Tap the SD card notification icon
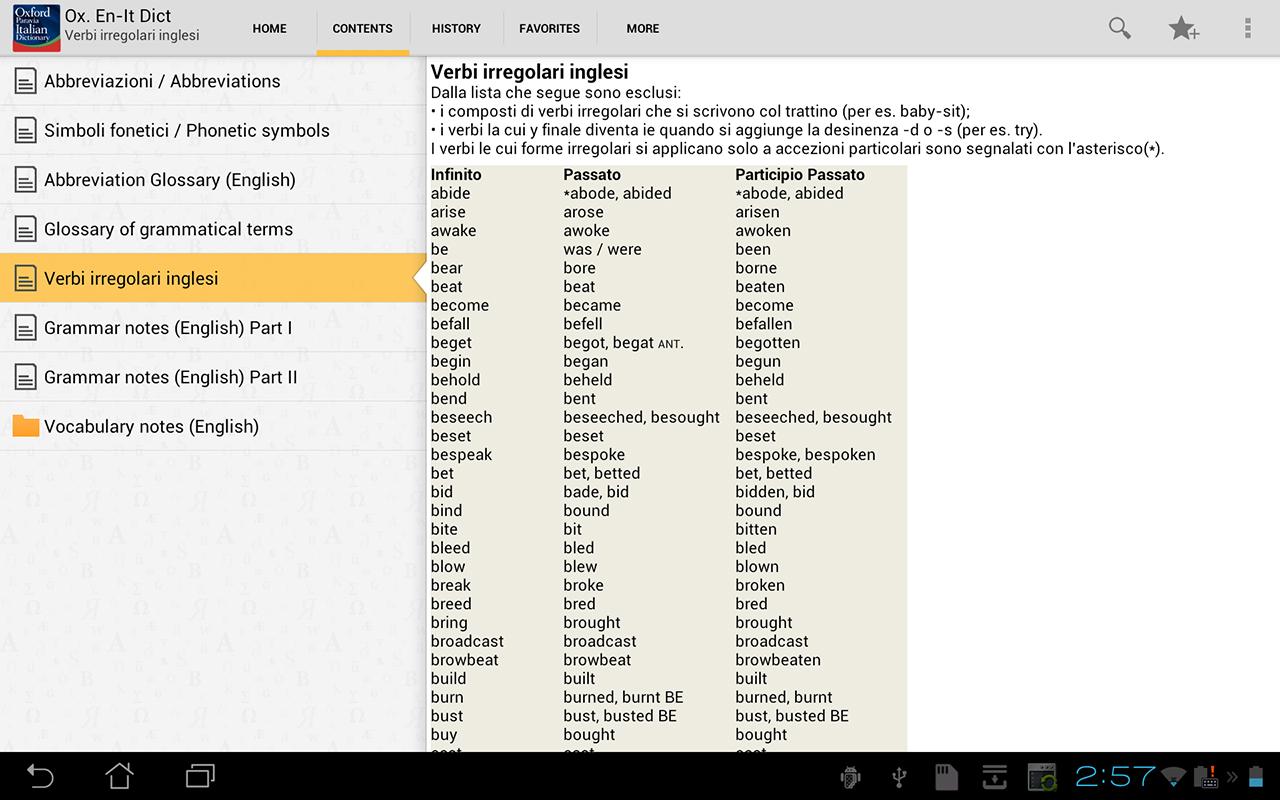Viewport: 1280px width, 800px height. coord(946,777)
